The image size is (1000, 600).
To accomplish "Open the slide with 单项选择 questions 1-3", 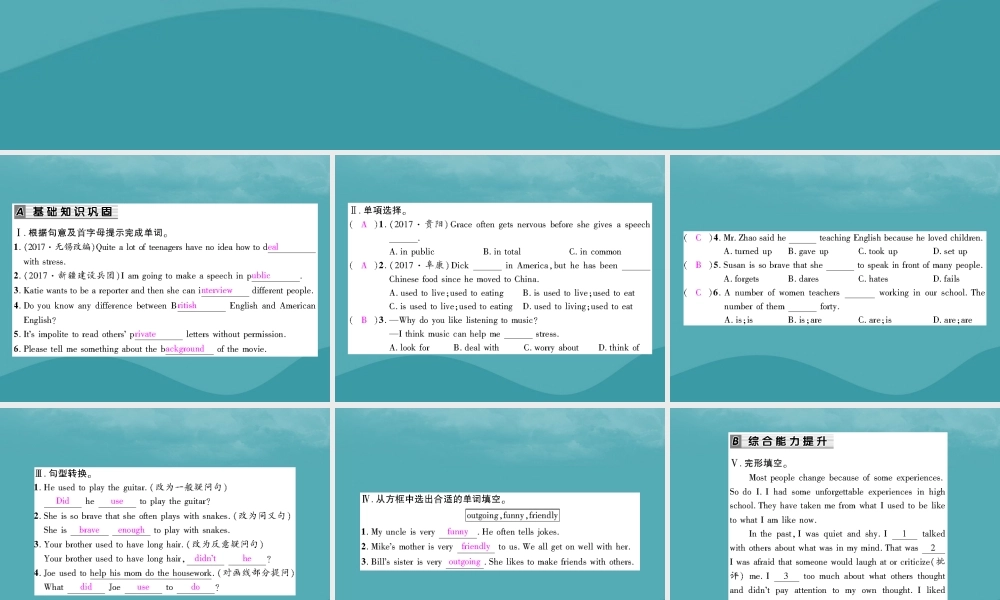I will click(500, 278).
